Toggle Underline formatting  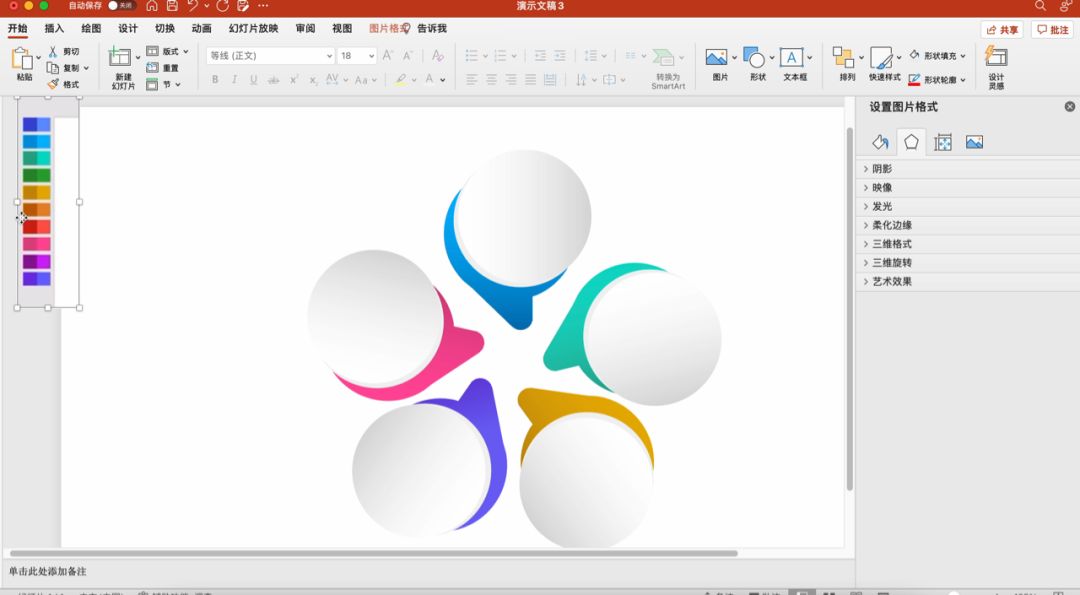[x=253, y=80]
